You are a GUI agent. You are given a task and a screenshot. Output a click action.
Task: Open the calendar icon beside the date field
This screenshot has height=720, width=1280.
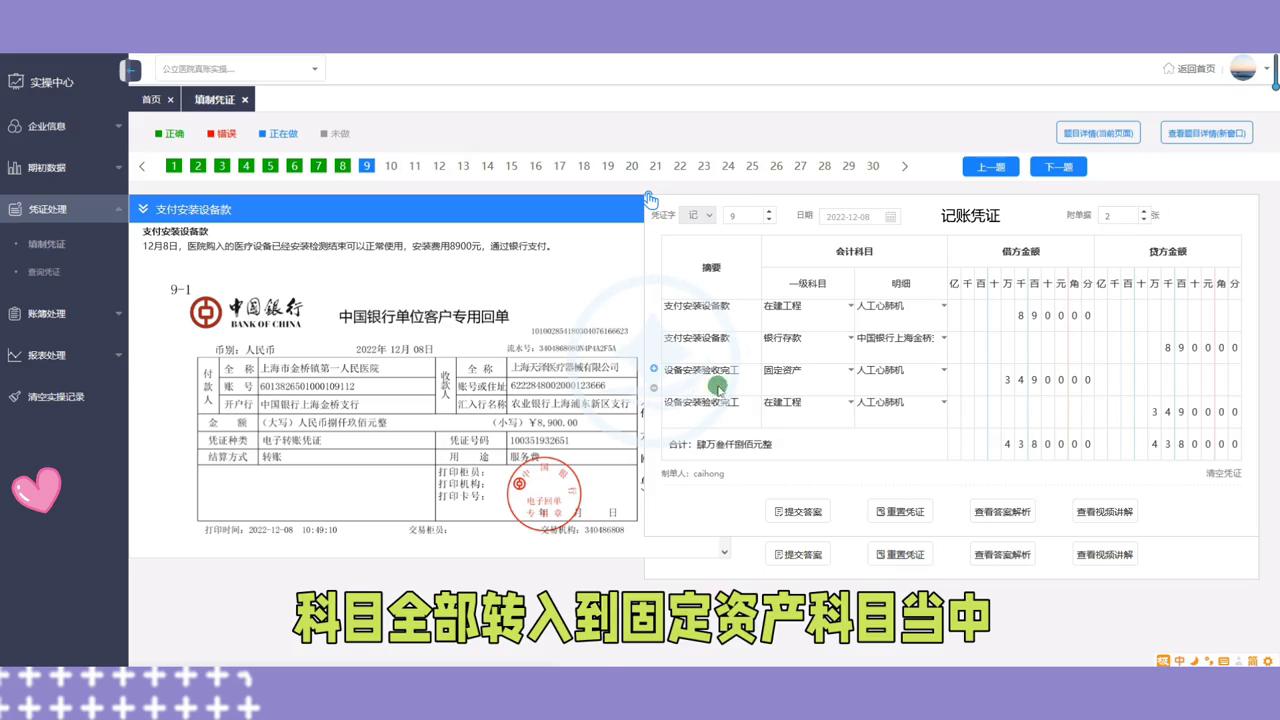click(x=892, y=216)
